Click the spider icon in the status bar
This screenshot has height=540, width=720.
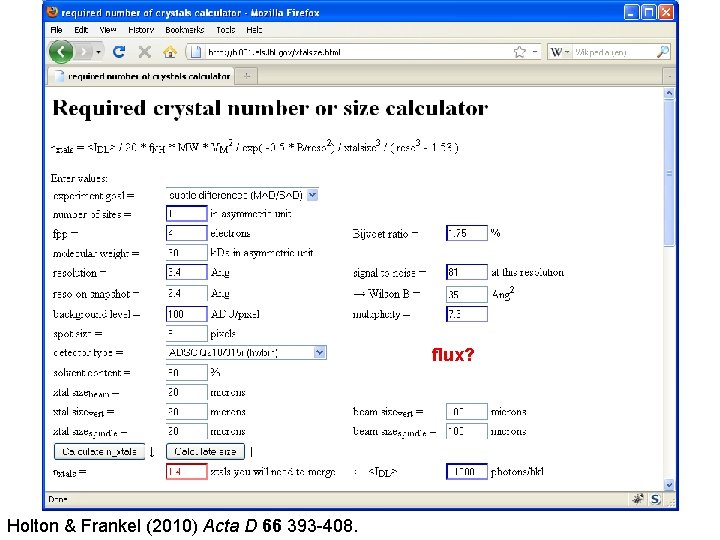click(637, 499)
